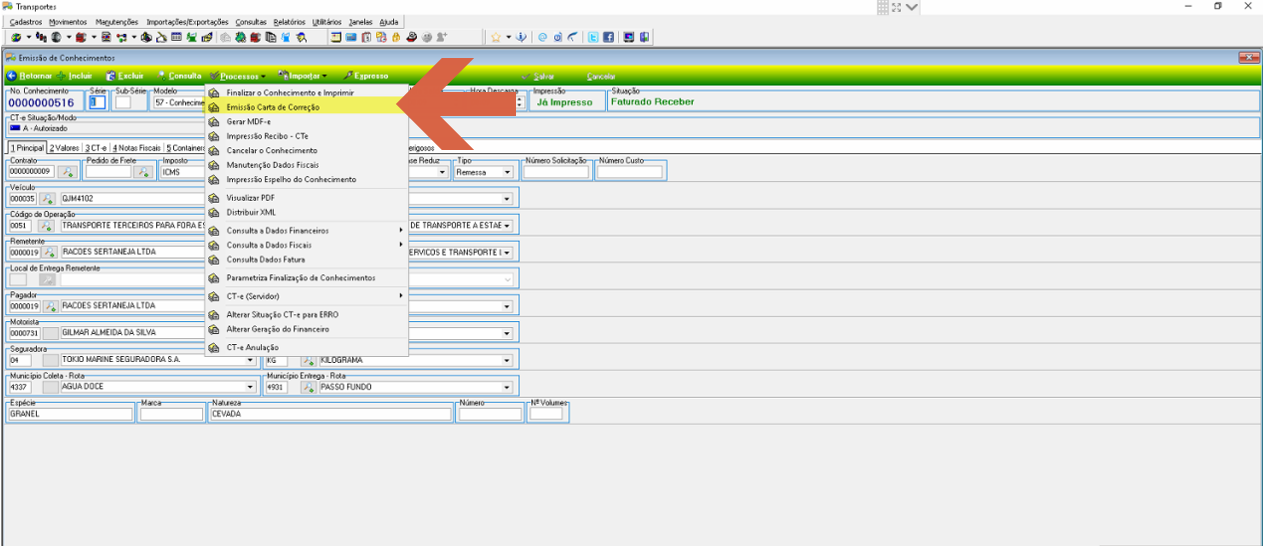
Task: Click the Retornar back arrow button
Action: [x=29, y=76]
